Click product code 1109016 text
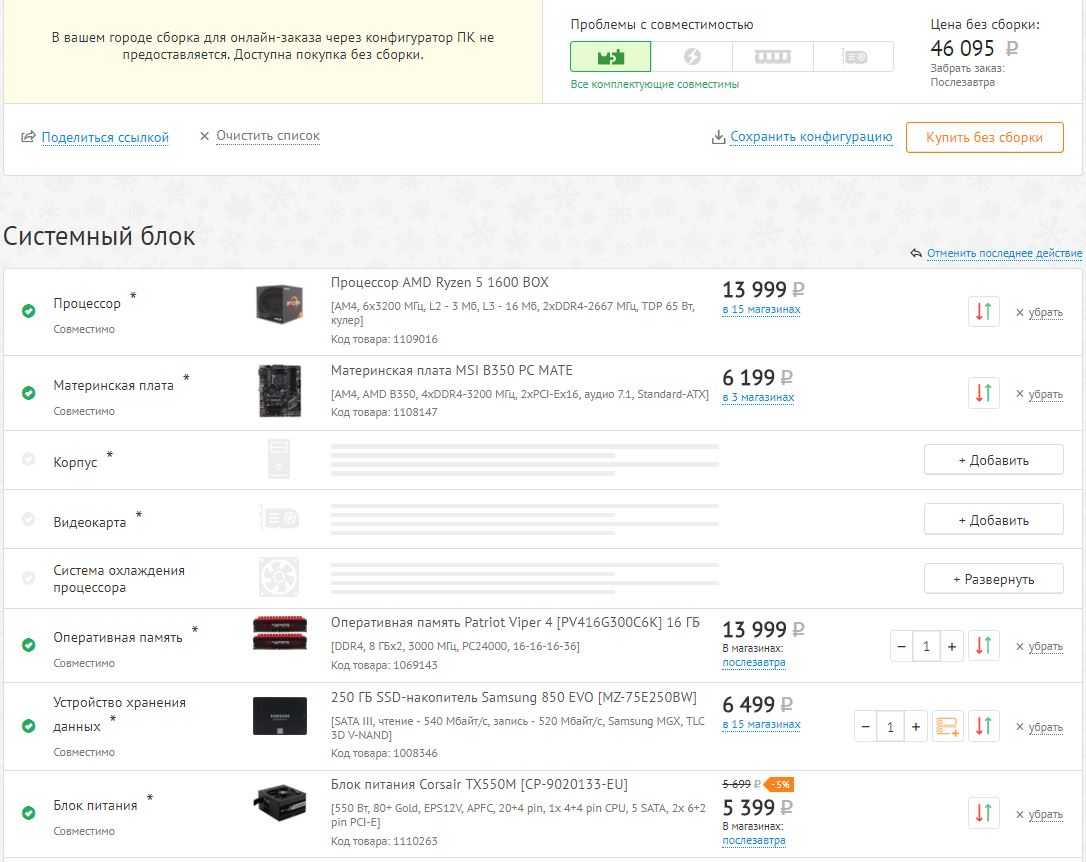 pos(384,339)
